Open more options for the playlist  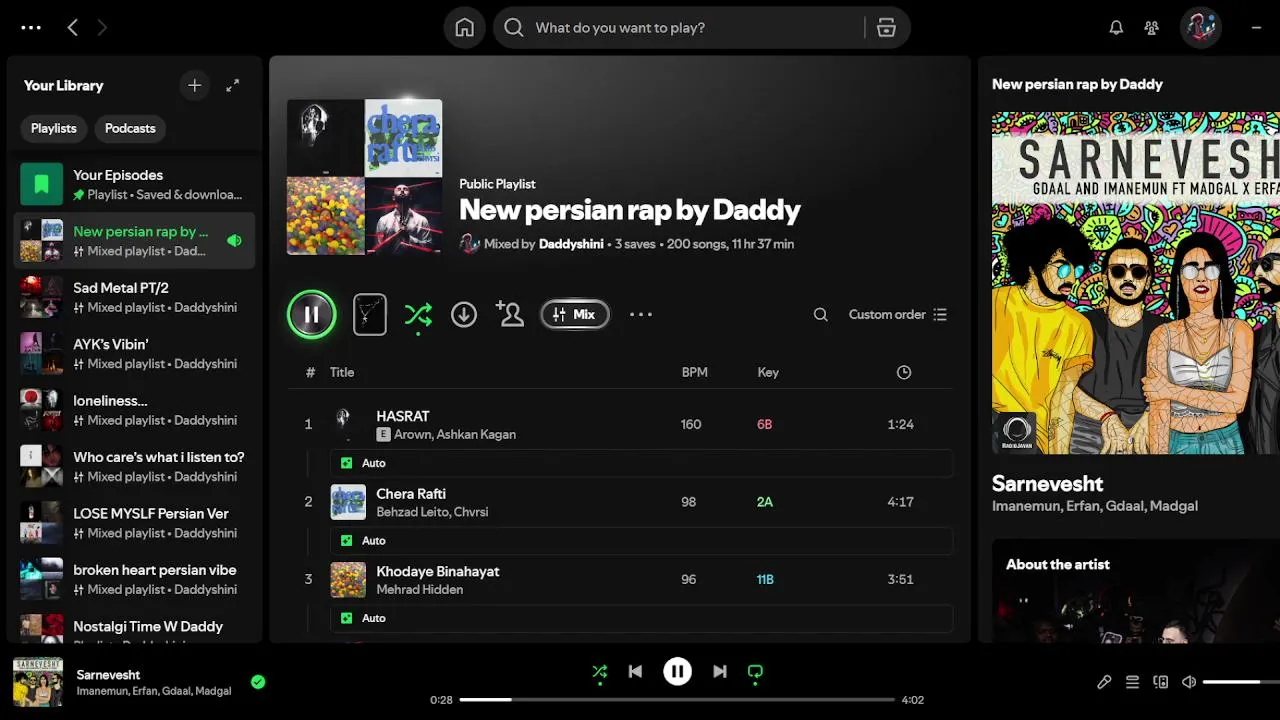[x=641, y=315]
